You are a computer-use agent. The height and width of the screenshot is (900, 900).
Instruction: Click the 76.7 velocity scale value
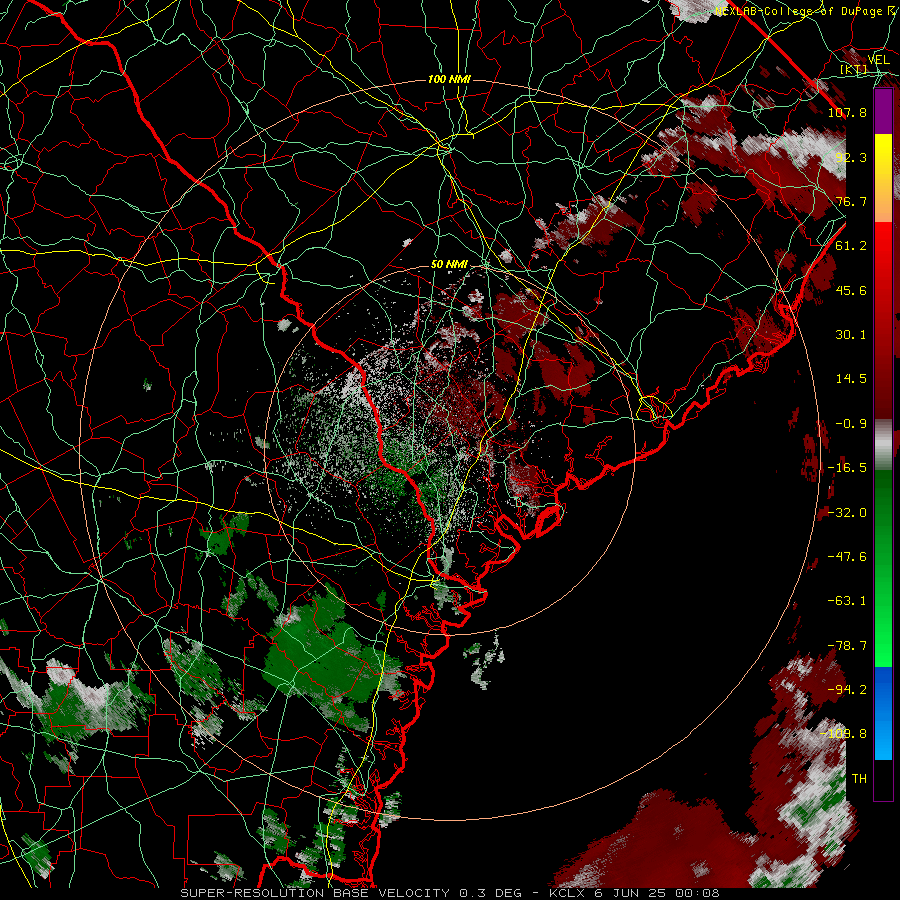point(851,201)
